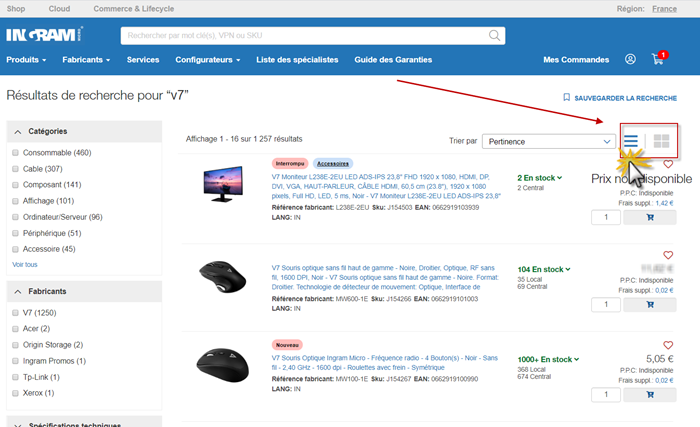
Task: Filter by Origin Storage (2) manufacturer
Action: click(x=15, y=345)
